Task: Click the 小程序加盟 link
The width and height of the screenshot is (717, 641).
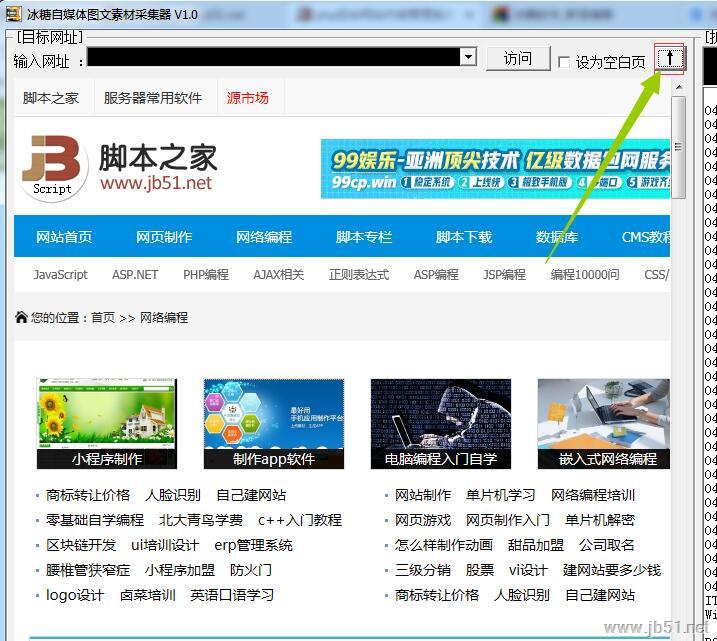Action: tap(180, 570)
